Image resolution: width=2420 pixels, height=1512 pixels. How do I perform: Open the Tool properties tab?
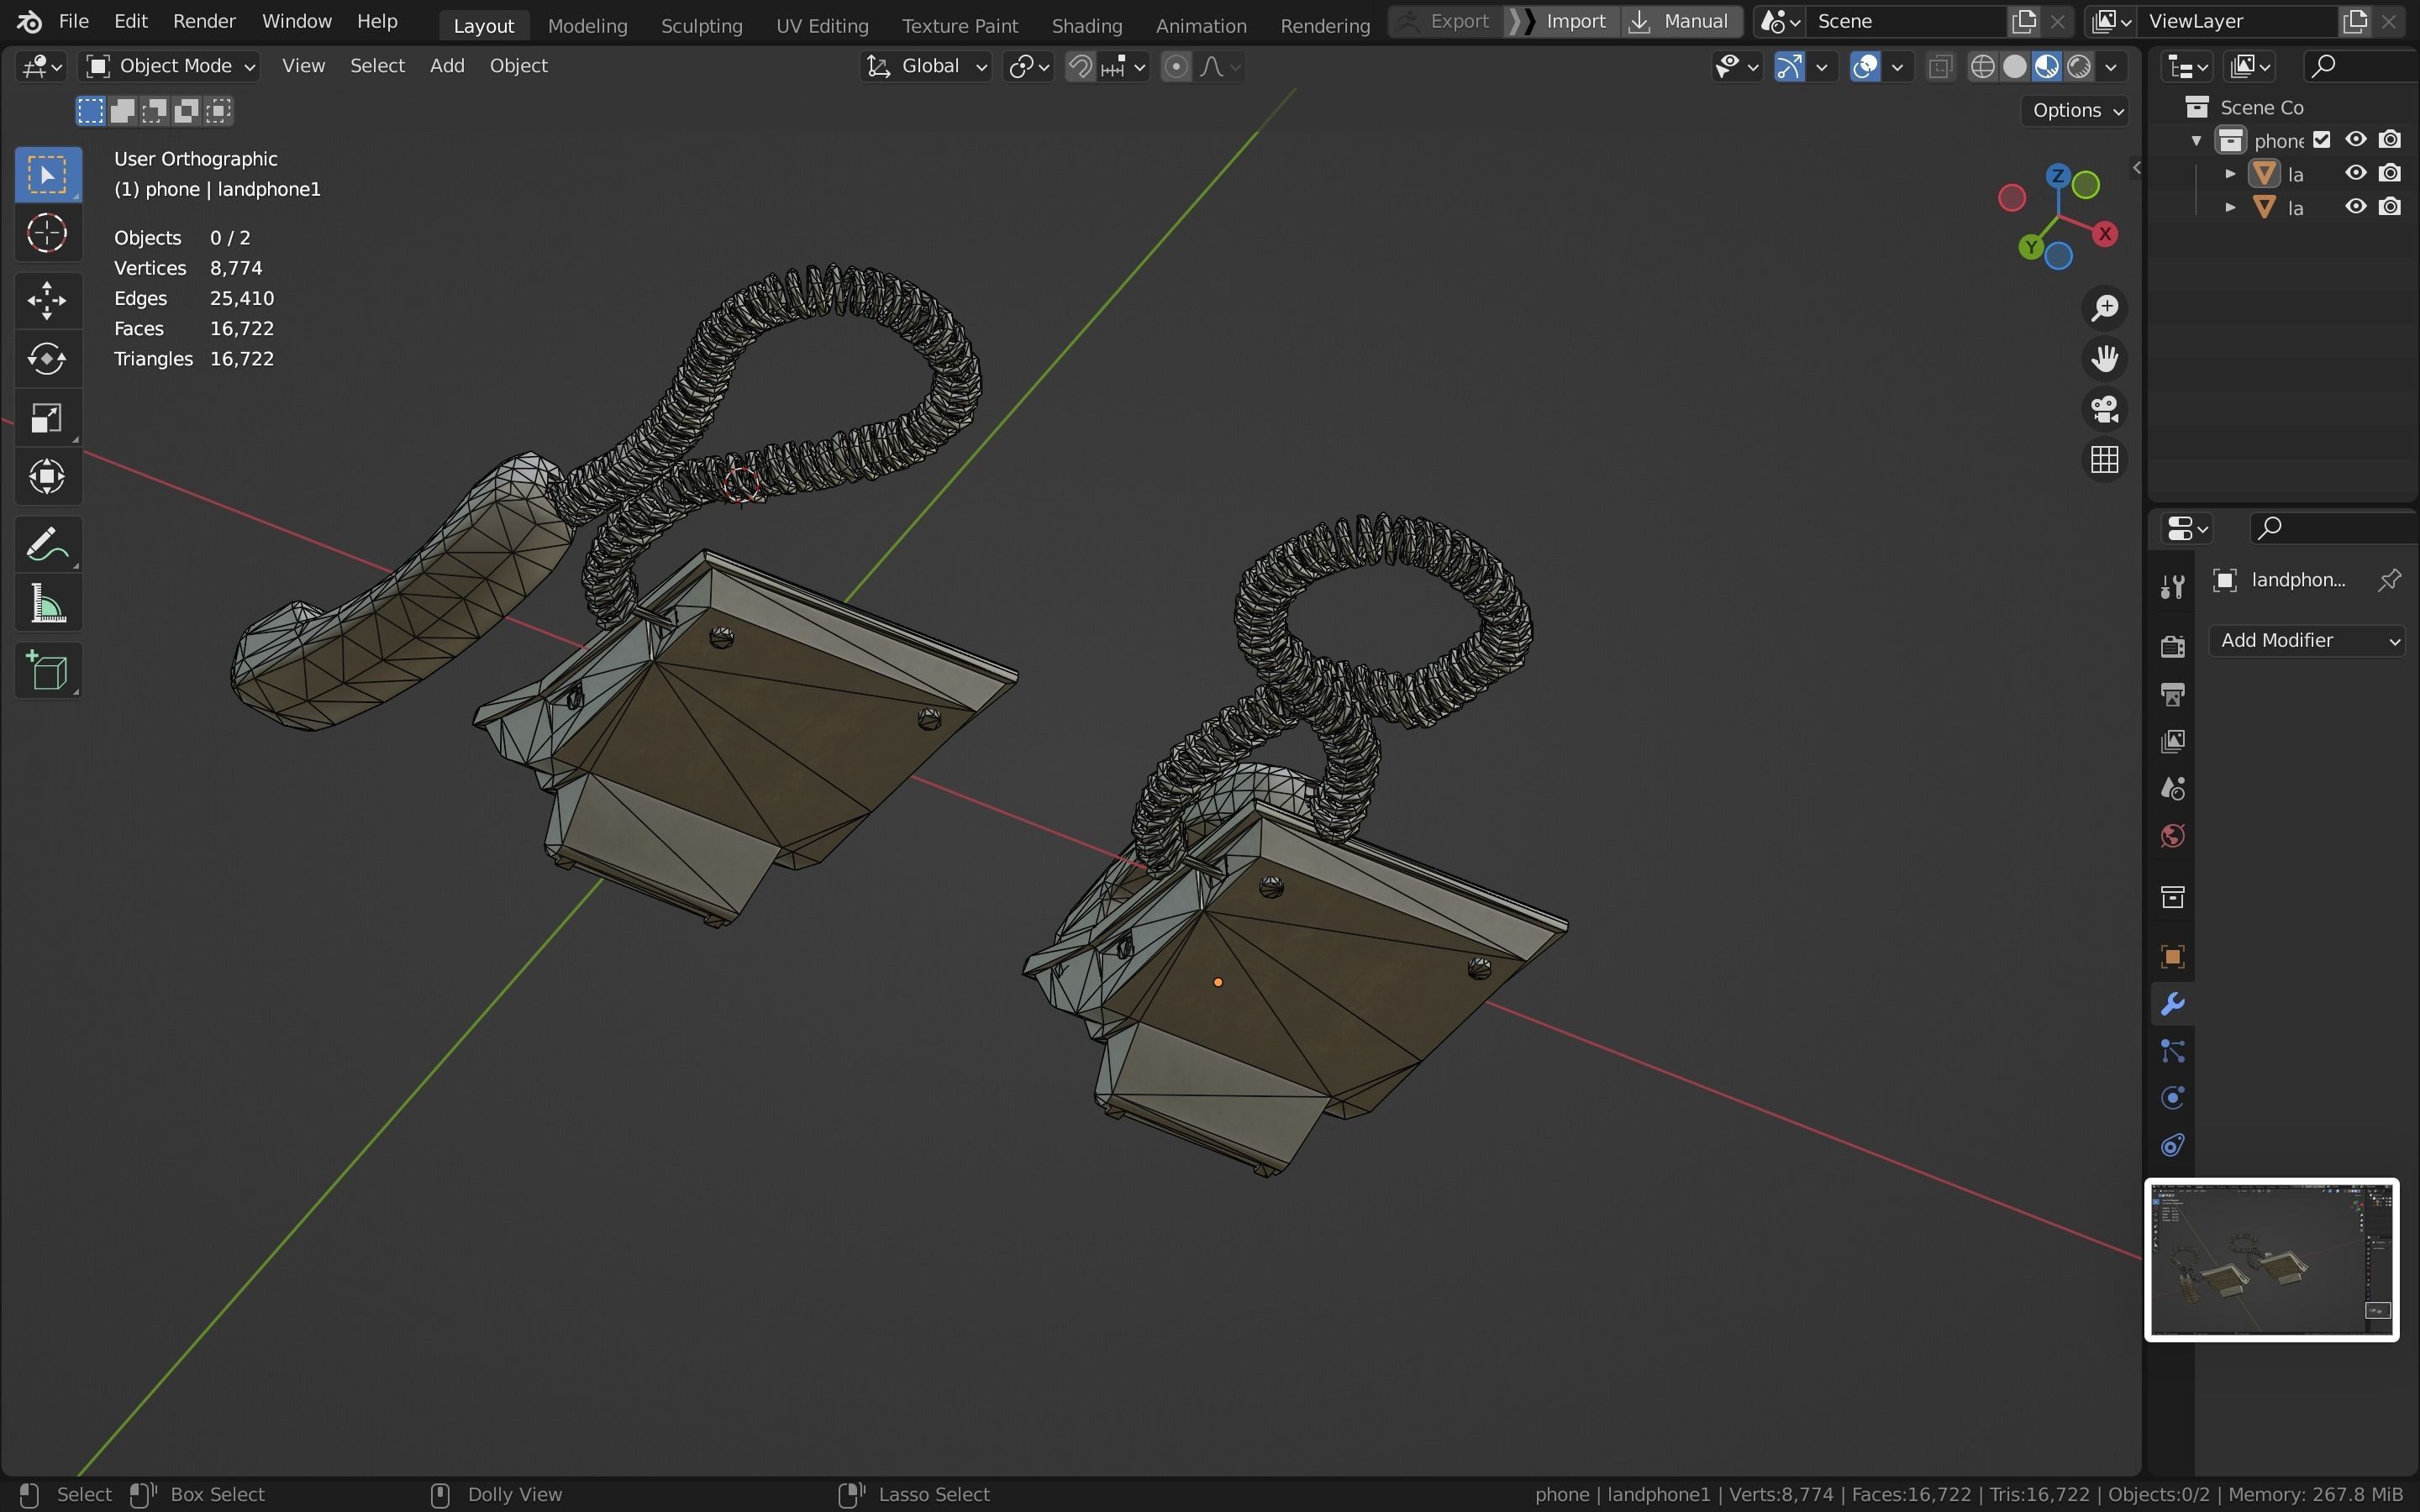tap(2172, 587)
